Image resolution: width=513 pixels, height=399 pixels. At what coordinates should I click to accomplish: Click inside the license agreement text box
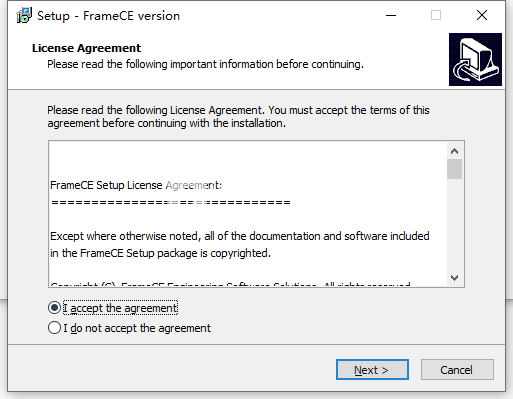(248, 214)
